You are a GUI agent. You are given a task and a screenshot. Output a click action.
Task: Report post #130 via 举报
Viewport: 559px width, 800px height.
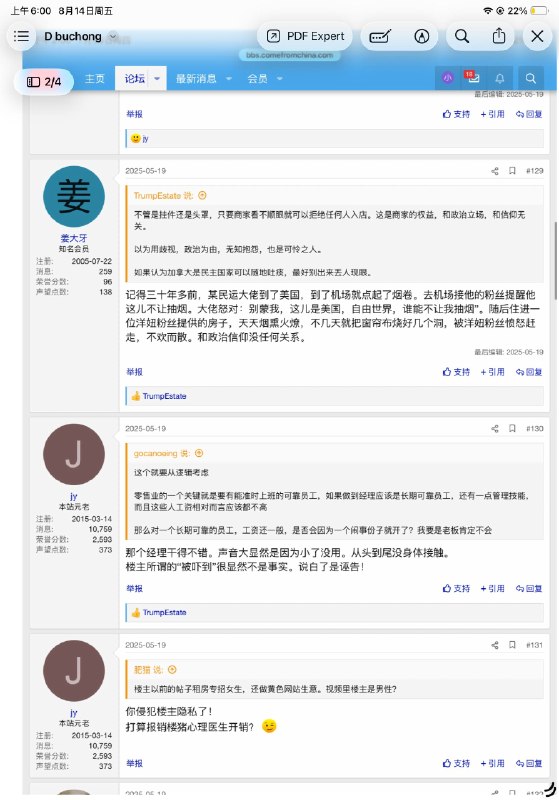135,588
